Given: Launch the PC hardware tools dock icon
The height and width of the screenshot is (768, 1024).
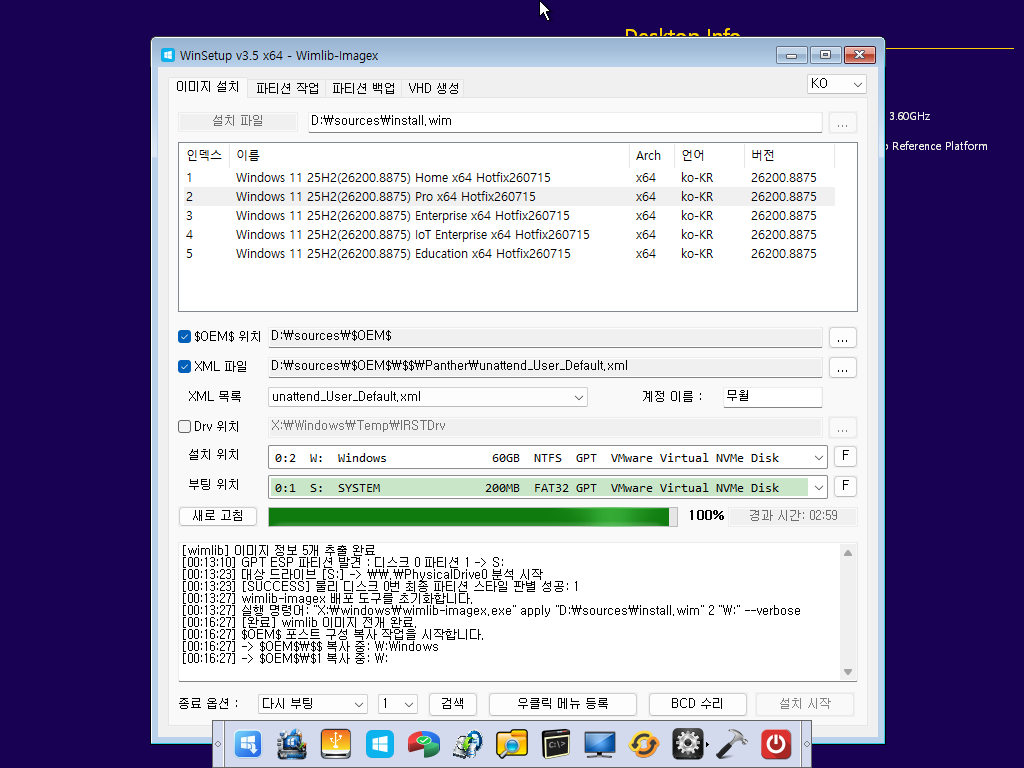Looking at the screenshot, I should tap(292, 744).
